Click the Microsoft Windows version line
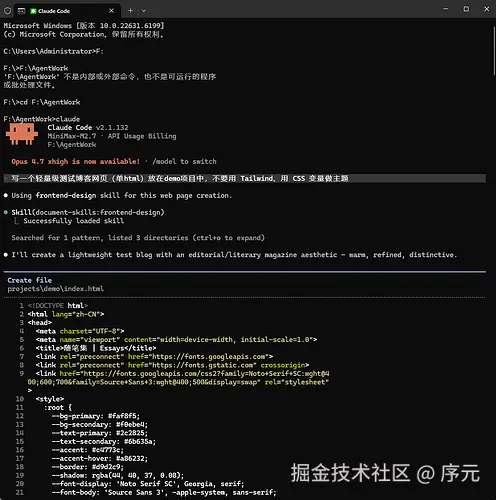 (x=84, y=26)
